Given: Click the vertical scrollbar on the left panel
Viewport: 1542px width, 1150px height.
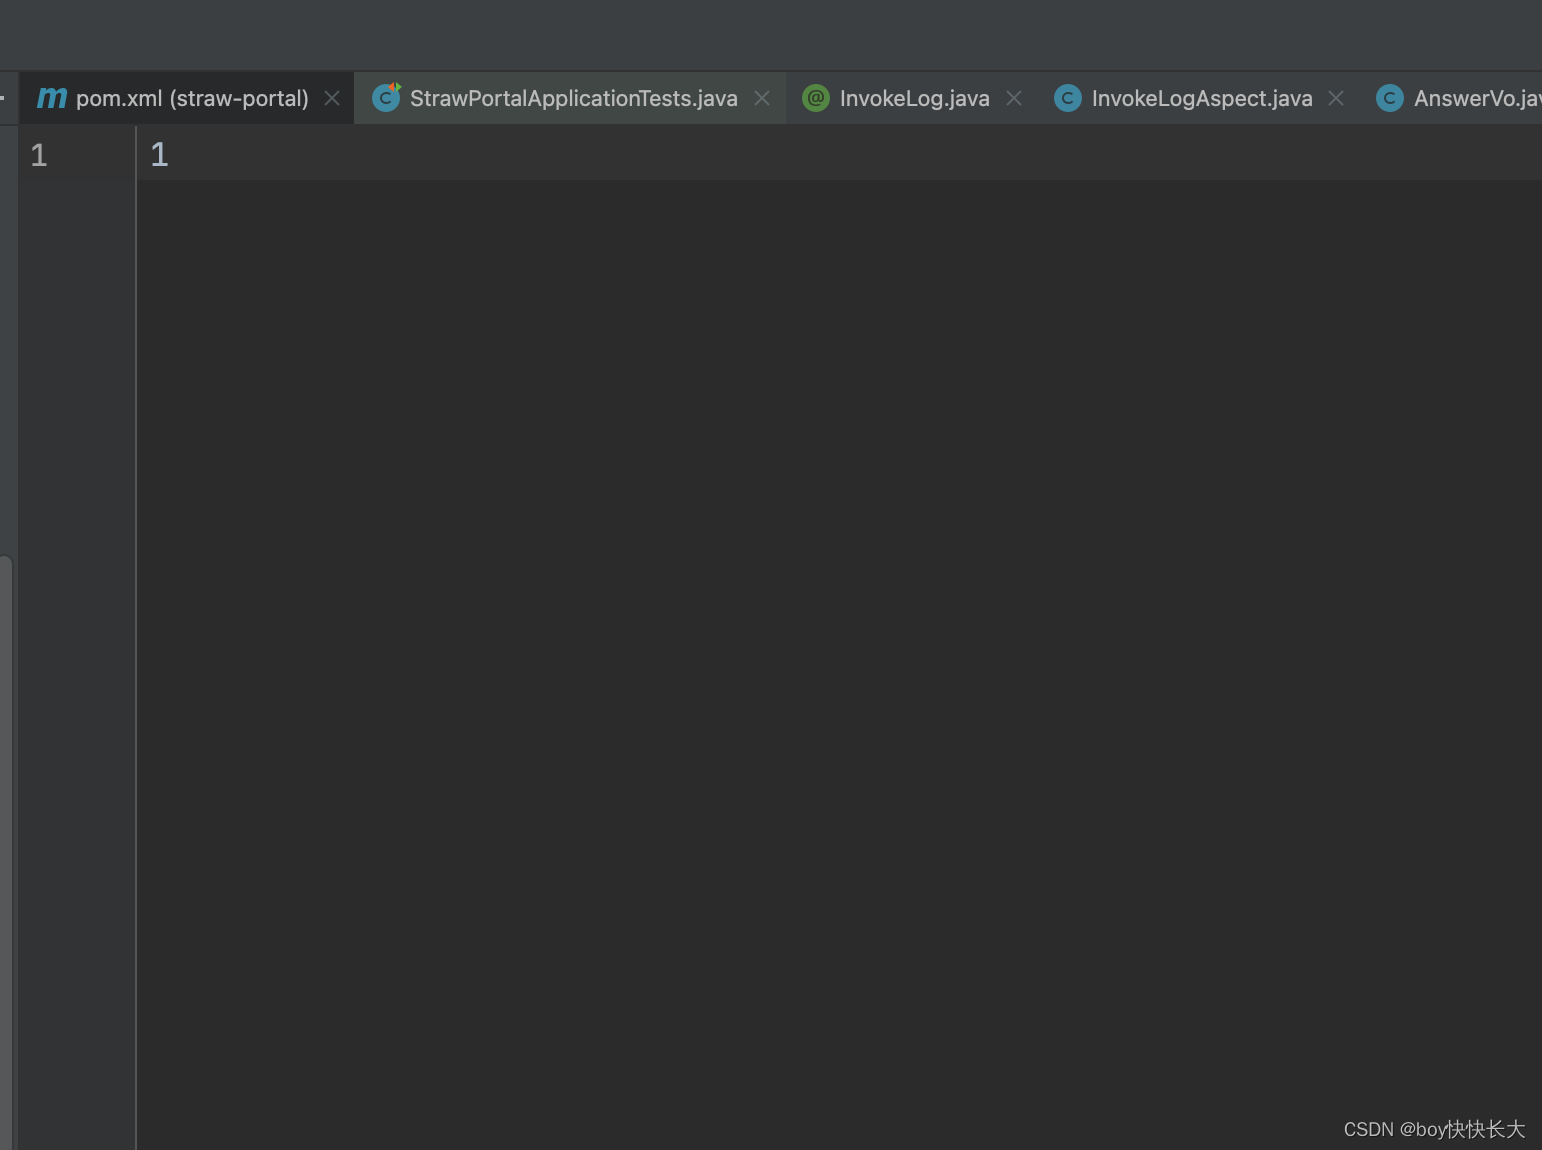Looking at the screenshot, I should (6, 852).
